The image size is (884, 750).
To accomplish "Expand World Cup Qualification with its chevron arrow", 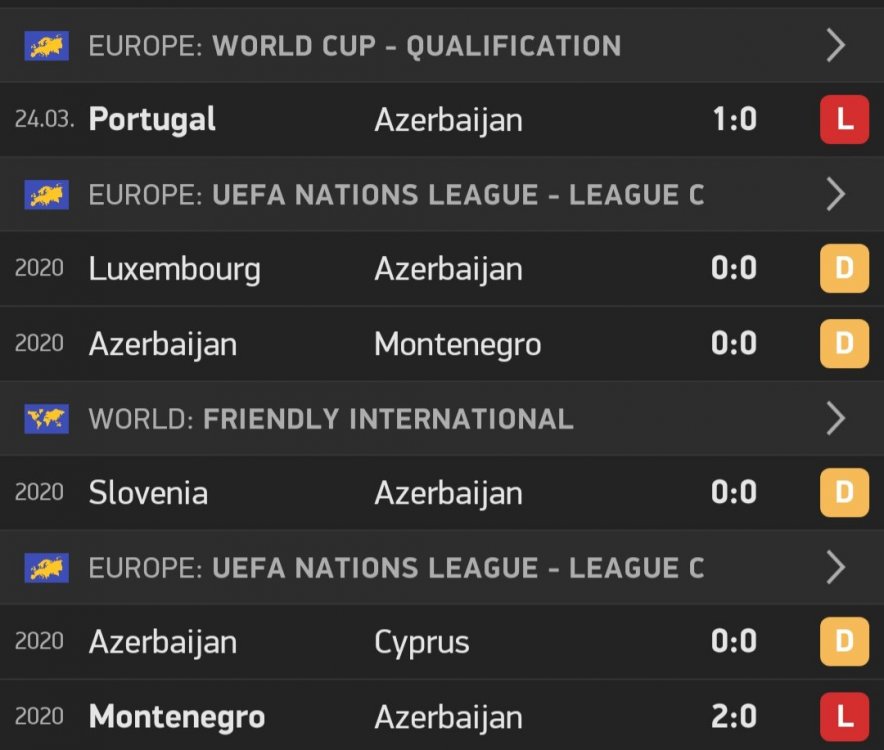I will 836,46.
